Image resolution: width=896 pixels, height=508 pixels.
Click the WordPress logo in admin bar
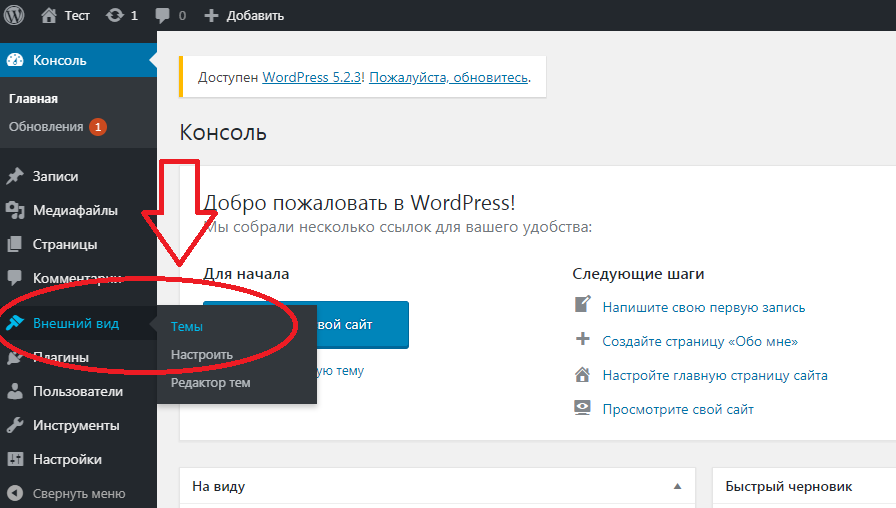(14, 15)
